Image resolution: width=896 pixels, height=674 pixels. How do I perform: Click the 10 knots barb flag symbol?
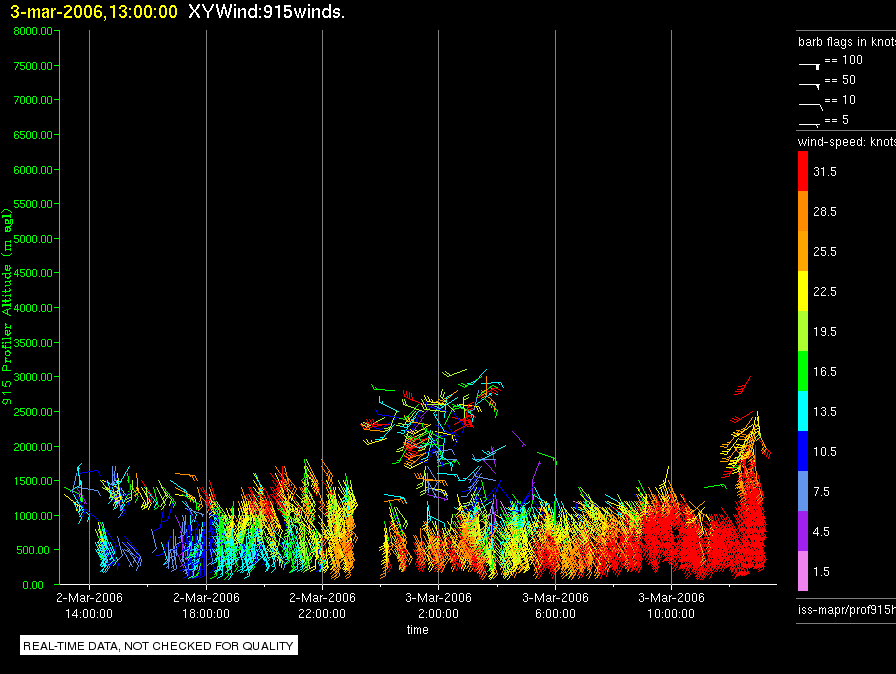tap(811, 106)
